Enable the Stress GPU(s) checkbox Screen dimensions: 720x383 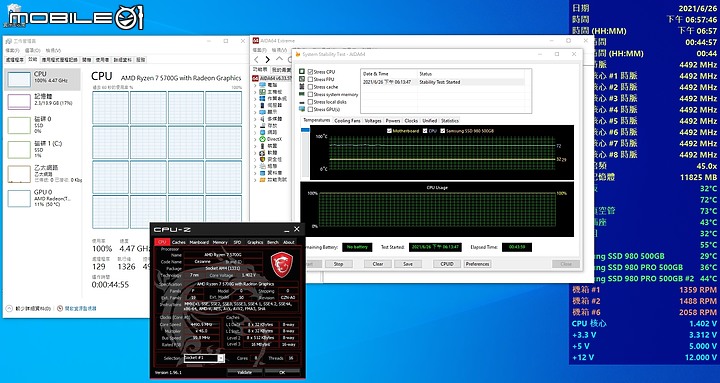310,109
